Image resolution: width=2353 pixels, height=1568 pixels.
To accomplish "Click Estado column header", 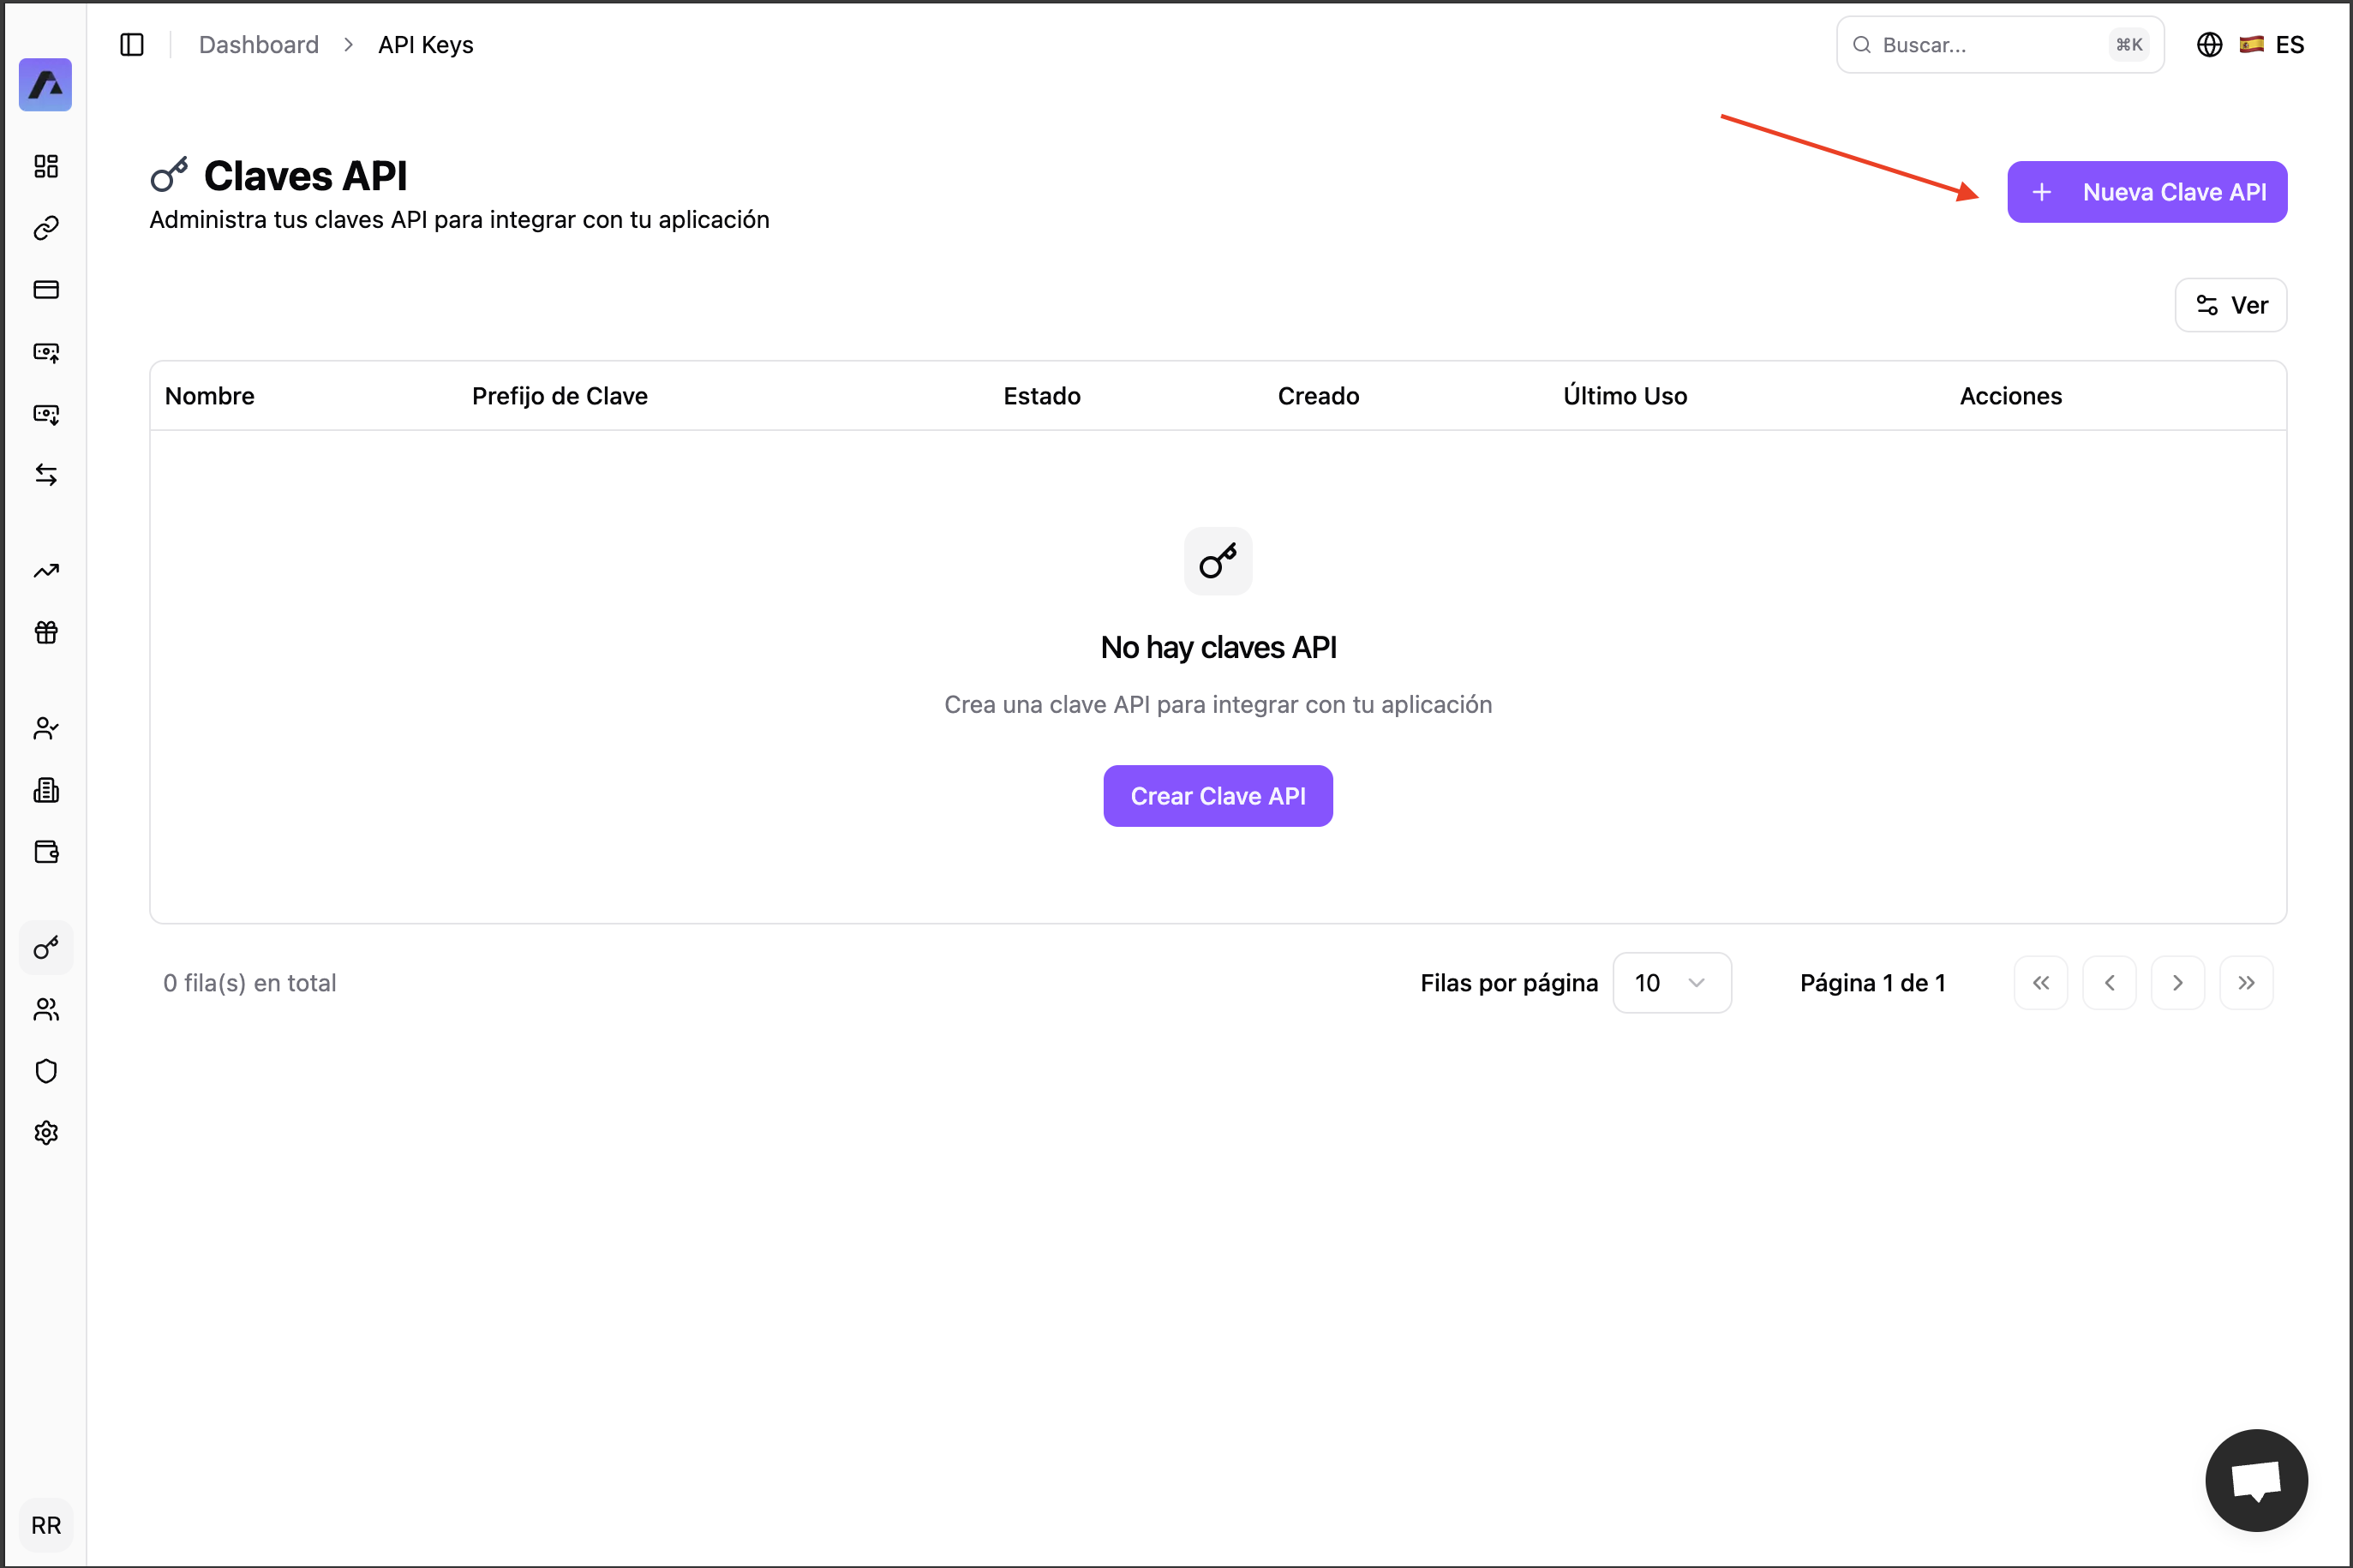I will (1042, 396).
